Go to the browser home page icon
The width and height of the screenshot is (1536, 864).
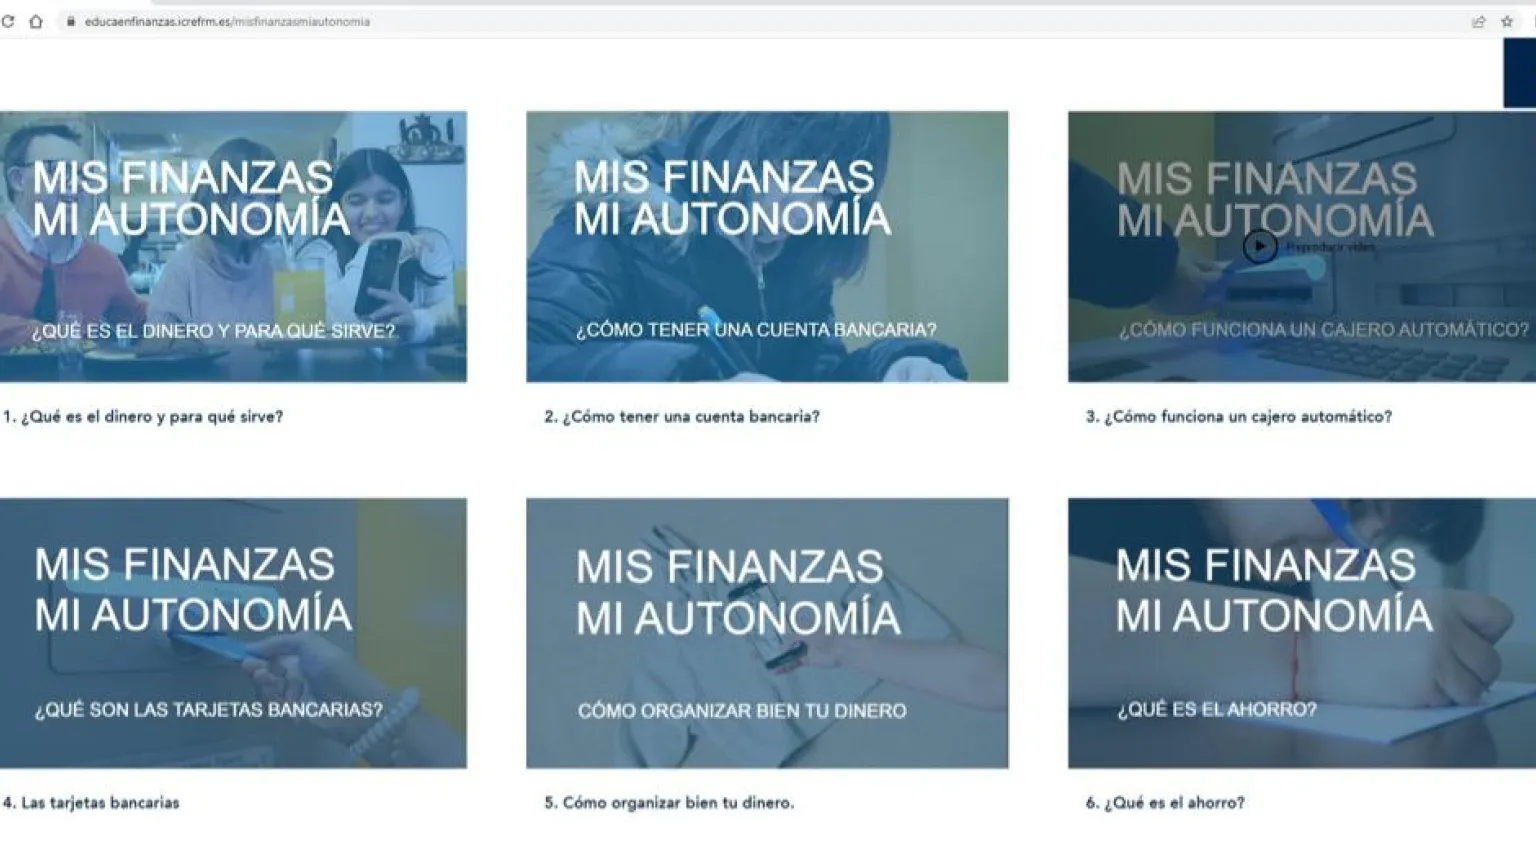[x=36, y=21]
